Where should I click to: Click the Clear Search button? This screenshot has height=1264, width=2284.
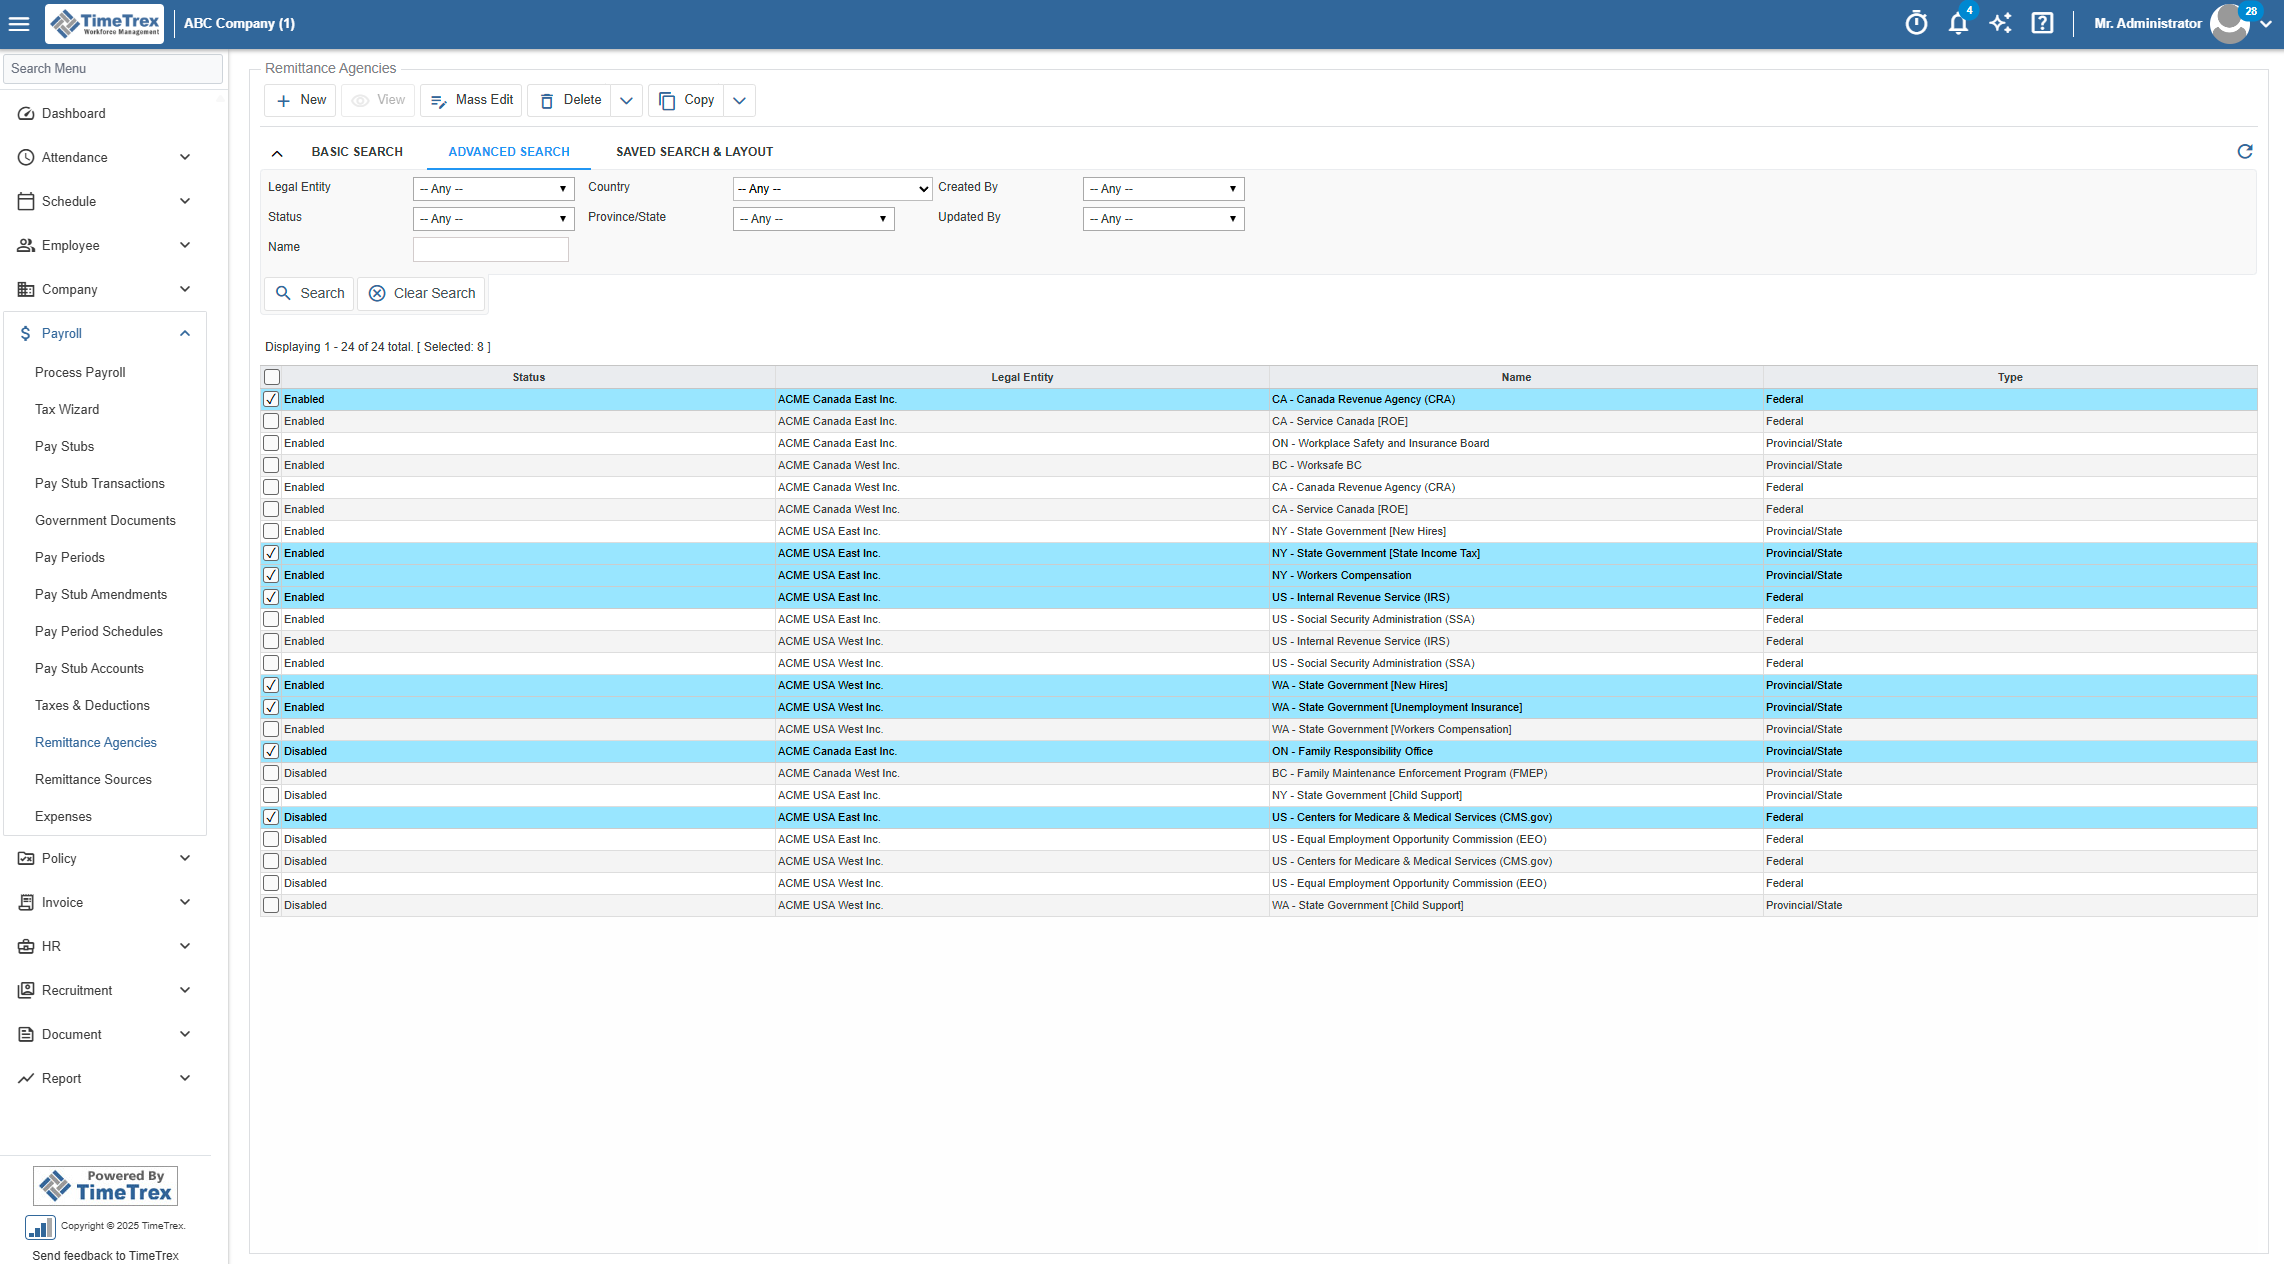pos(421,293)
